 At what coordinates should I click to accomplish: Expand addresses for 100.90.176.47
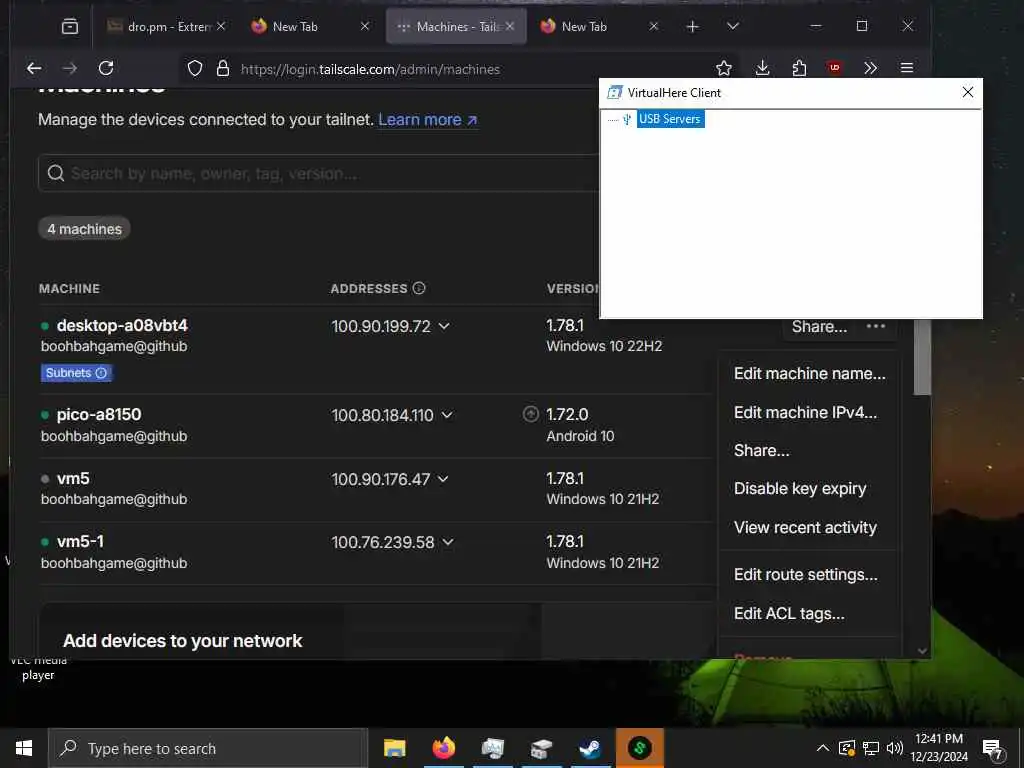(x=443, y=479)
